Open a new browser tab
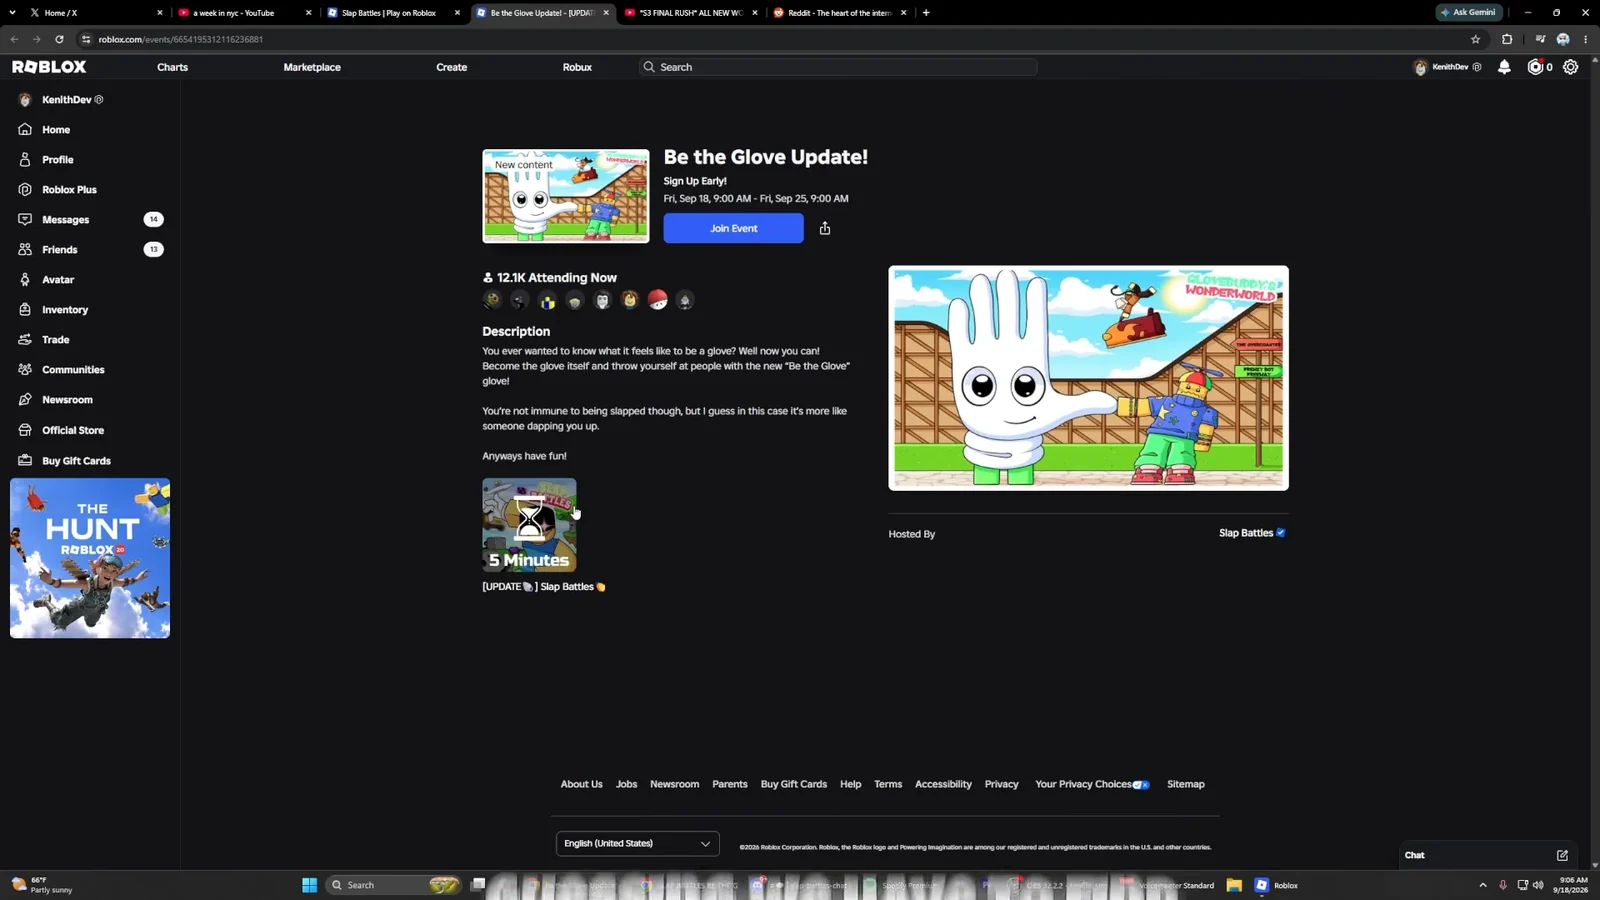Screen dimensions: 1600x900 click(926, 13)
